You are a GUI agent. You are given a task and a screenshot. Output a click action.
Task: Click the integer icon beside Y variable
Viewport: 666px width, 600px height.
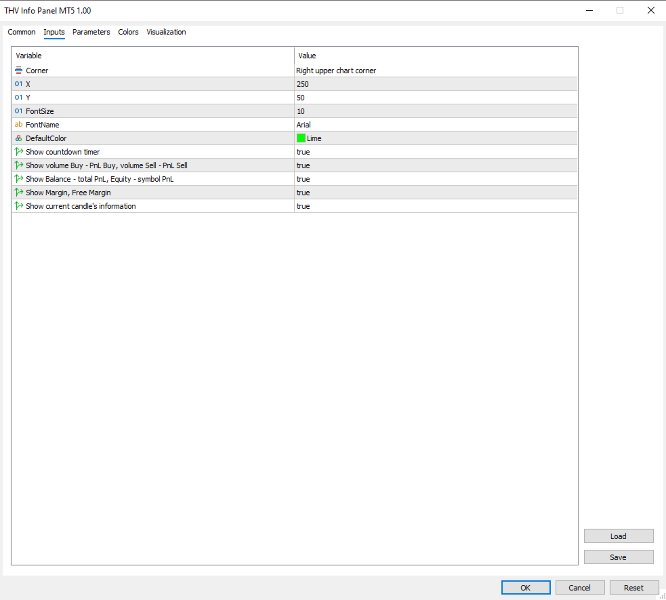click(18, 98)
